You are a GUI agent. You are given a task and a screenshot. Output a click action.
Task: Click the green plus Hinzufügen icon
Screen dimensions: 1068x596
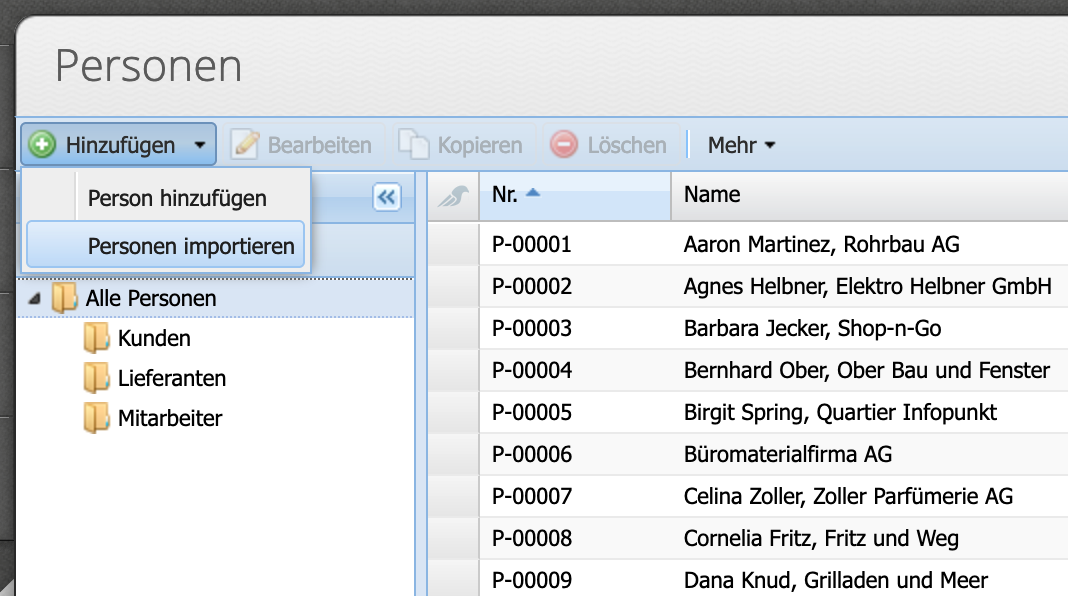pyautogui.click(x=40, y=144)
